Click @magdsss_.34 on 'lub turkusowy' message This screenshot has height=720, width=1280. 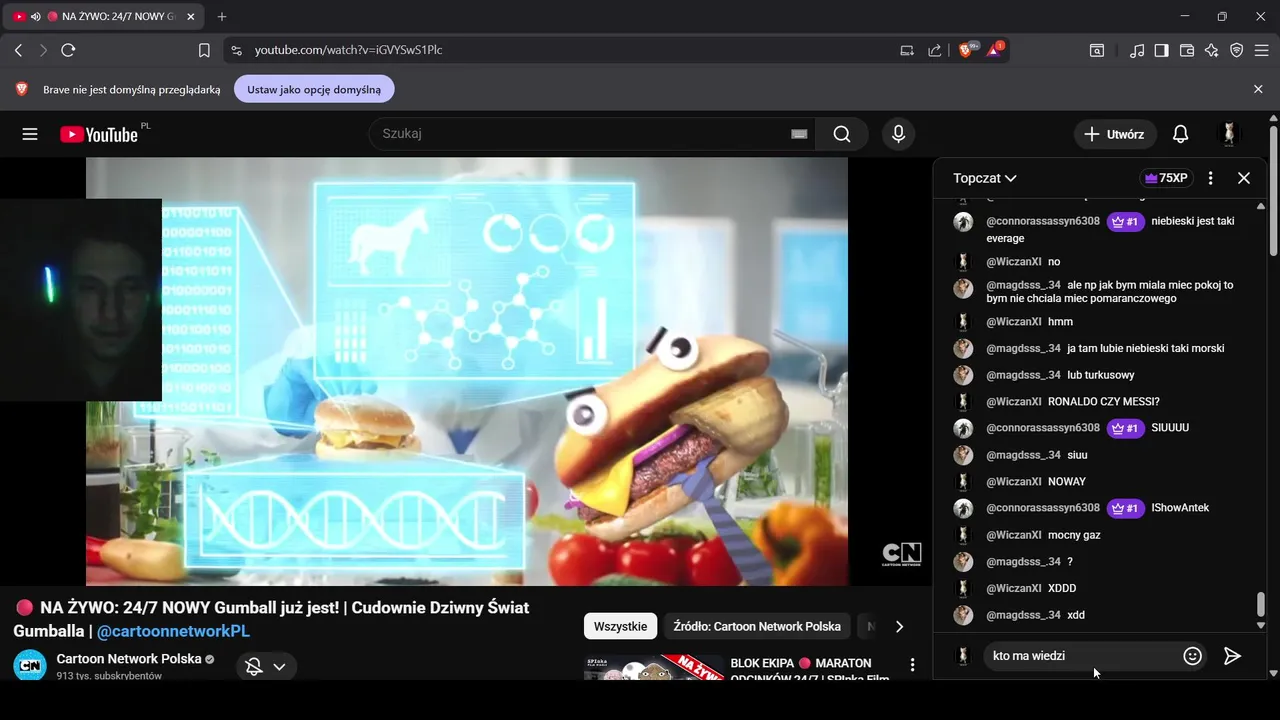pos(1023,375)
